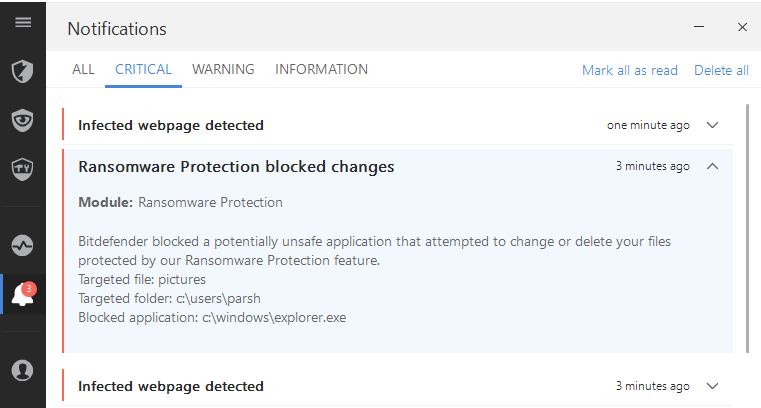
Task: Open the Protection shield section
Action: [x=22, y=72]
